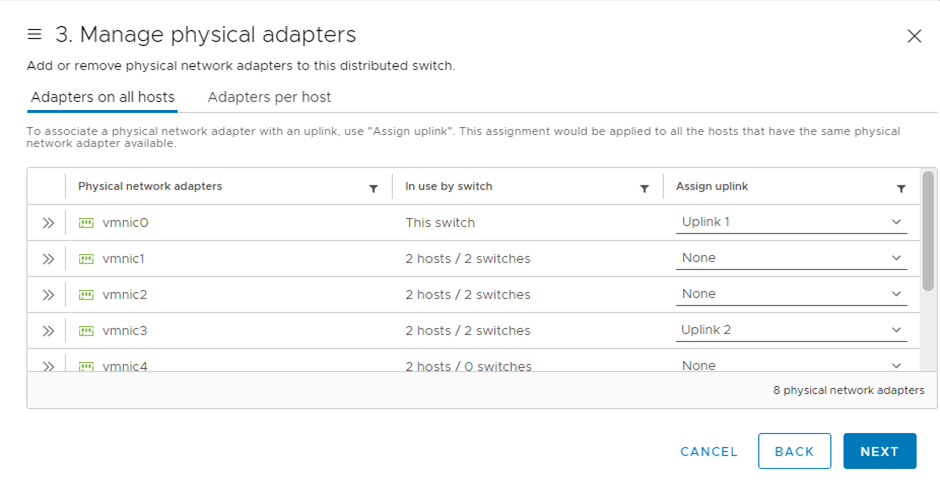
Task: Open the uplink dropdown for vmnic1
Action: (791, 258)
